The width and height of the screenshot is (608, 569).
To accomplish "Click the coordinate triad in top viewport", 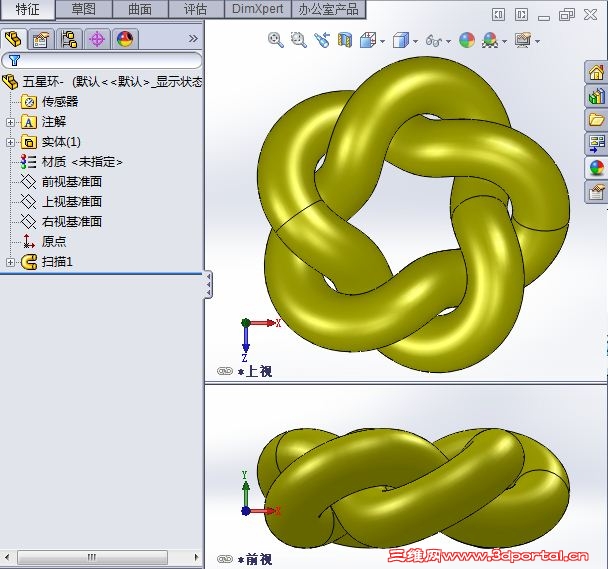I will 260,341.
